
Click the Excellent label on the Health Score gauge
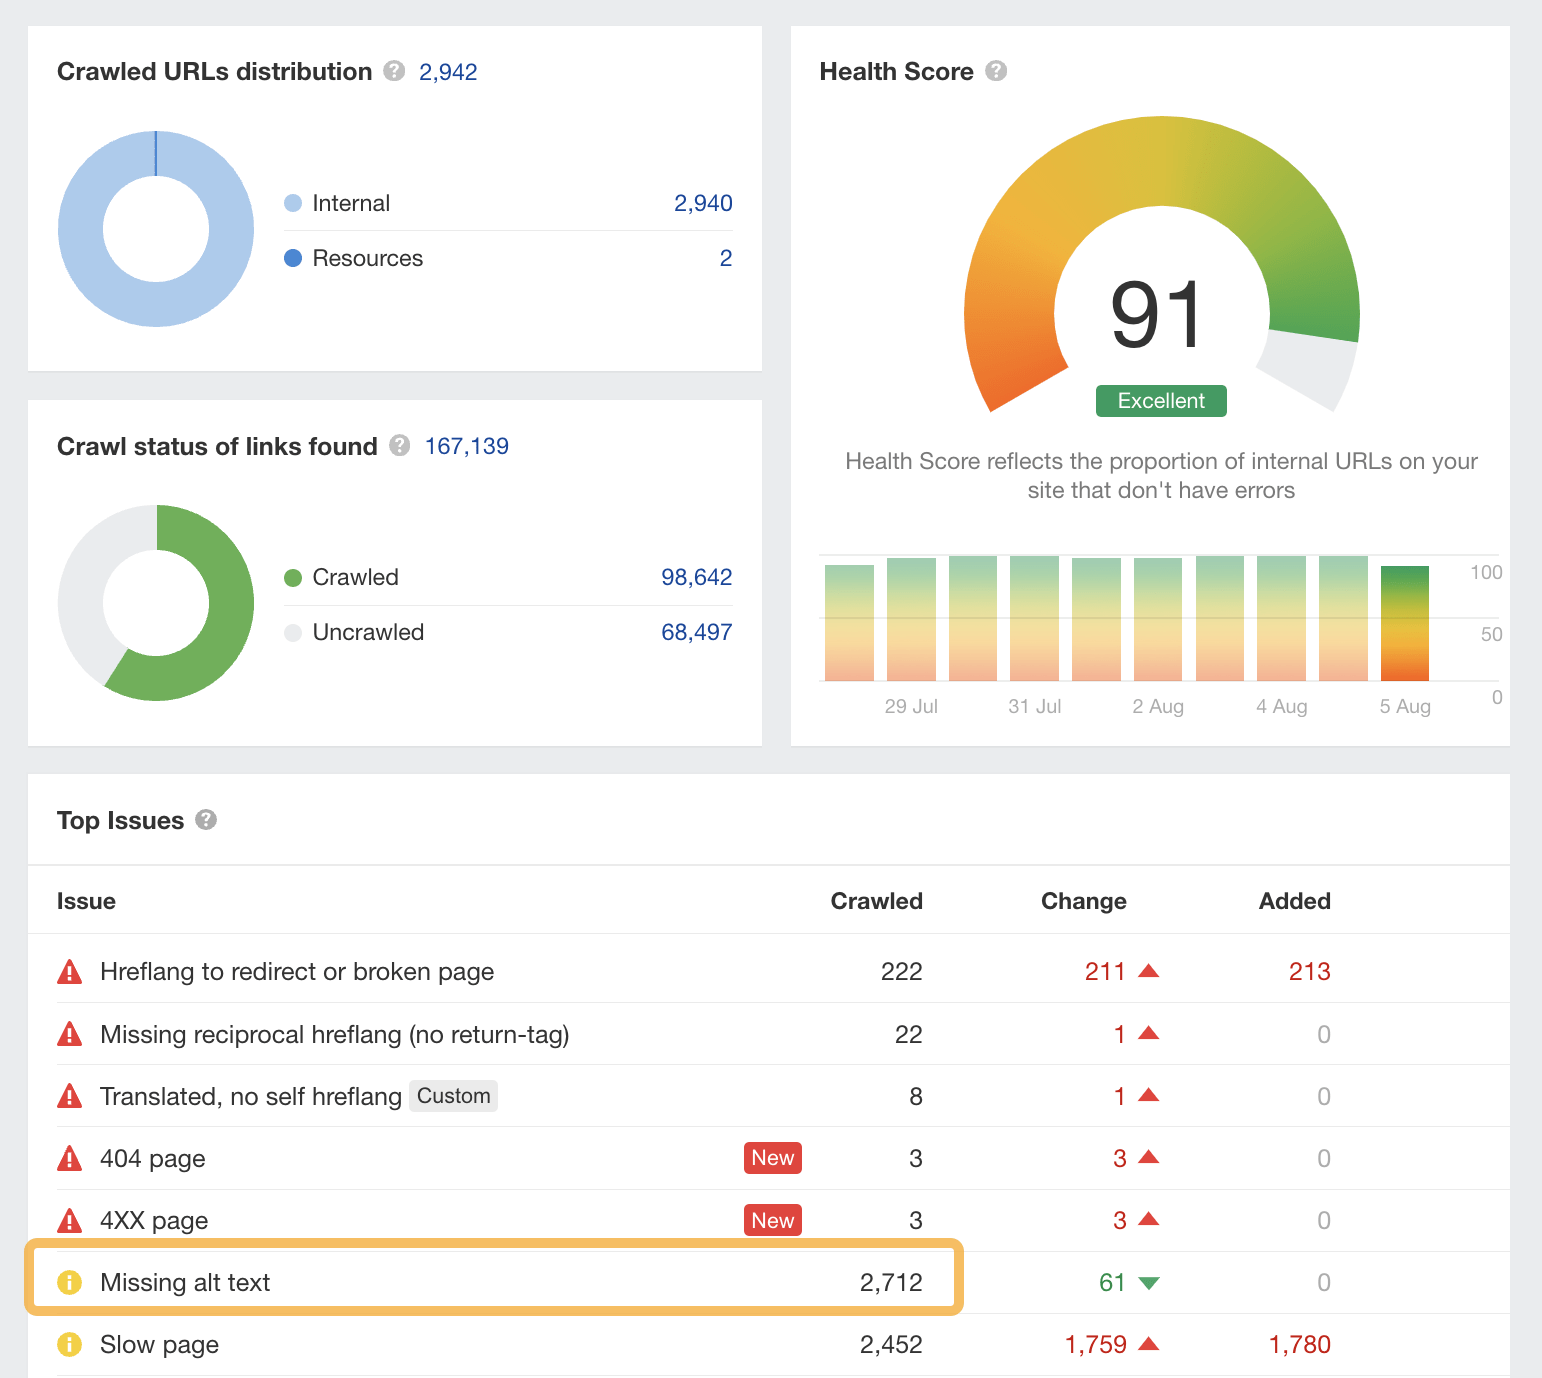point(1160,400)
